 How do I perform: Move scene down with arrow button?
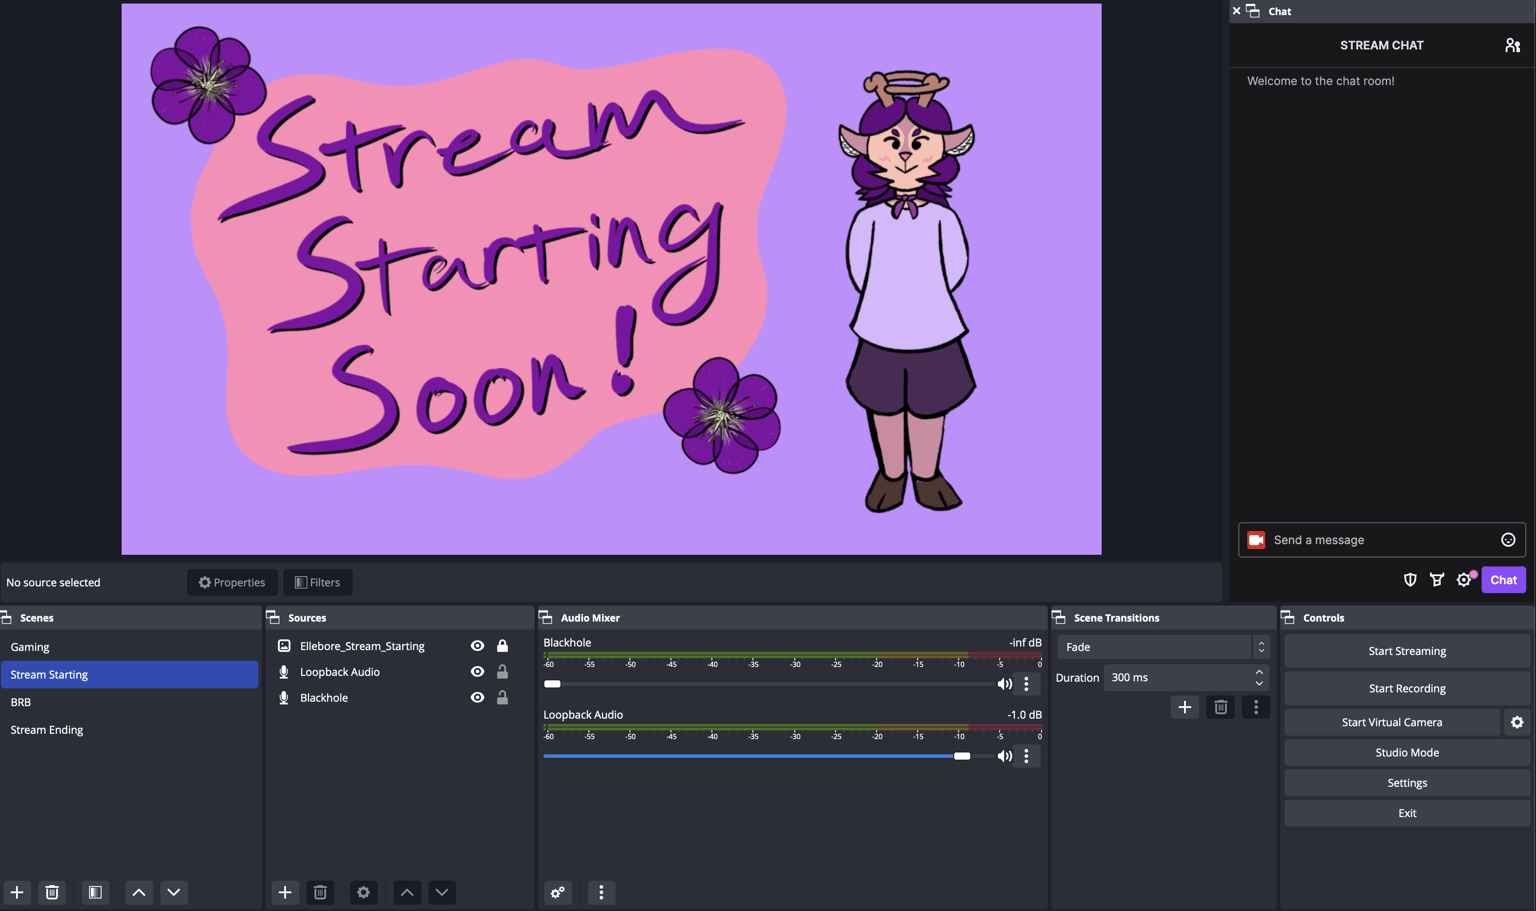tap(174, 892)
